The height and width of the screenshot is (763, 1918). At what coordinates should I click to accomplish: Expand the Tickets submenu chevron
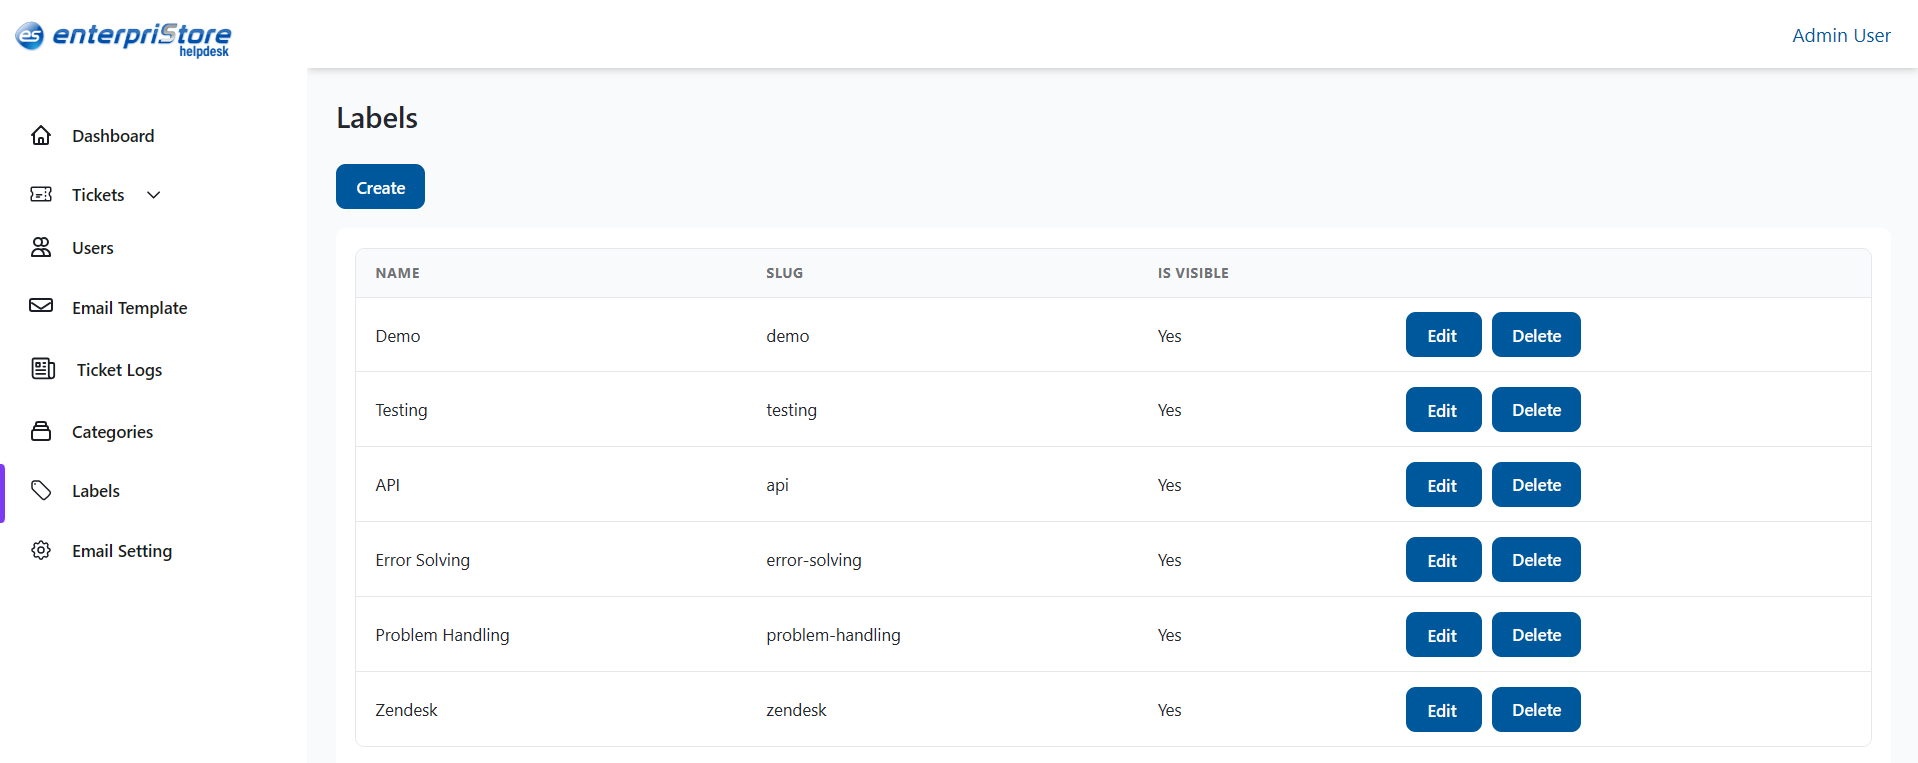pyautogui.click(x=154, y=195)
